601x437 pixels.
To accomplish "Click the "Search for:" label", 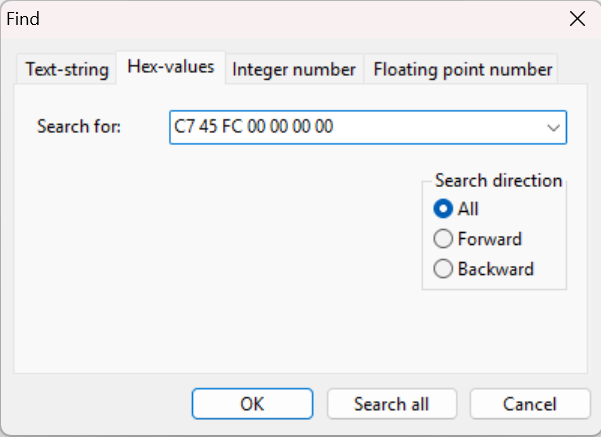I will click(x=79, y=127).
